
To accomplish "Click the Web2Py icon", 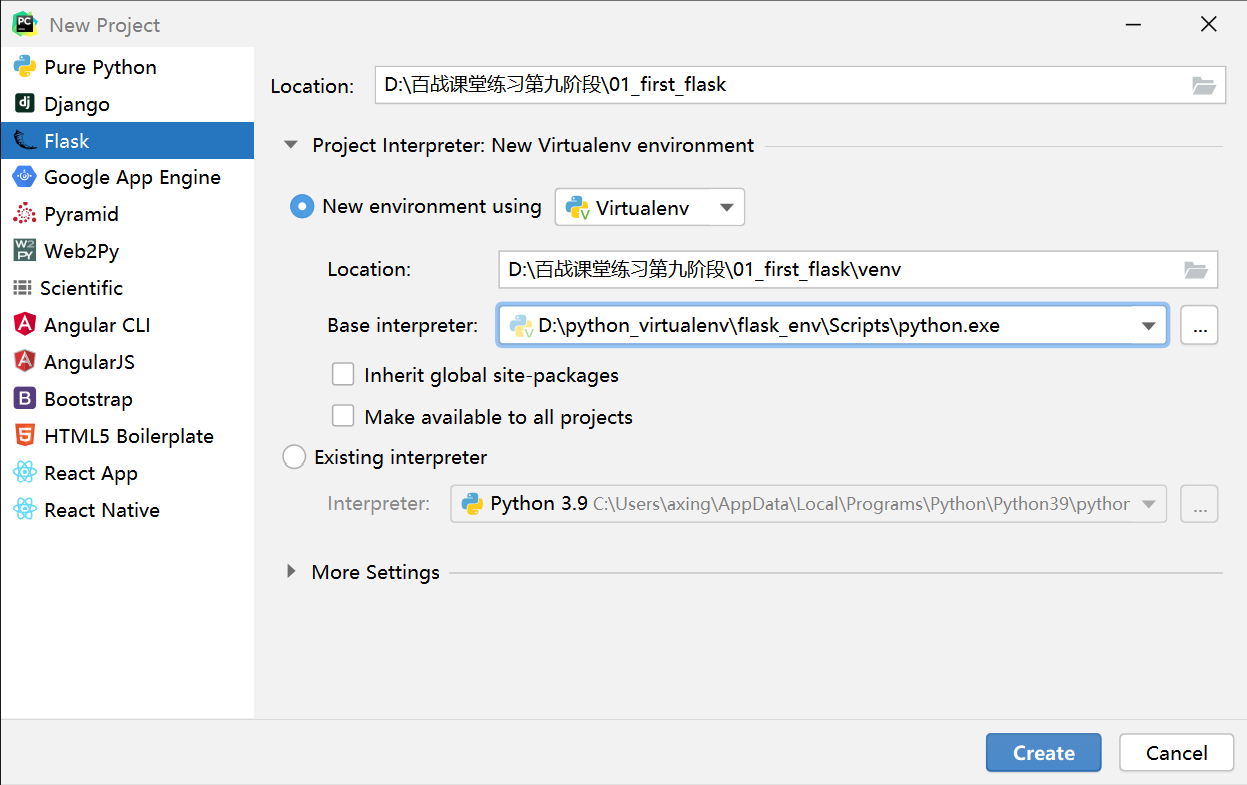I will click(25, 251).
